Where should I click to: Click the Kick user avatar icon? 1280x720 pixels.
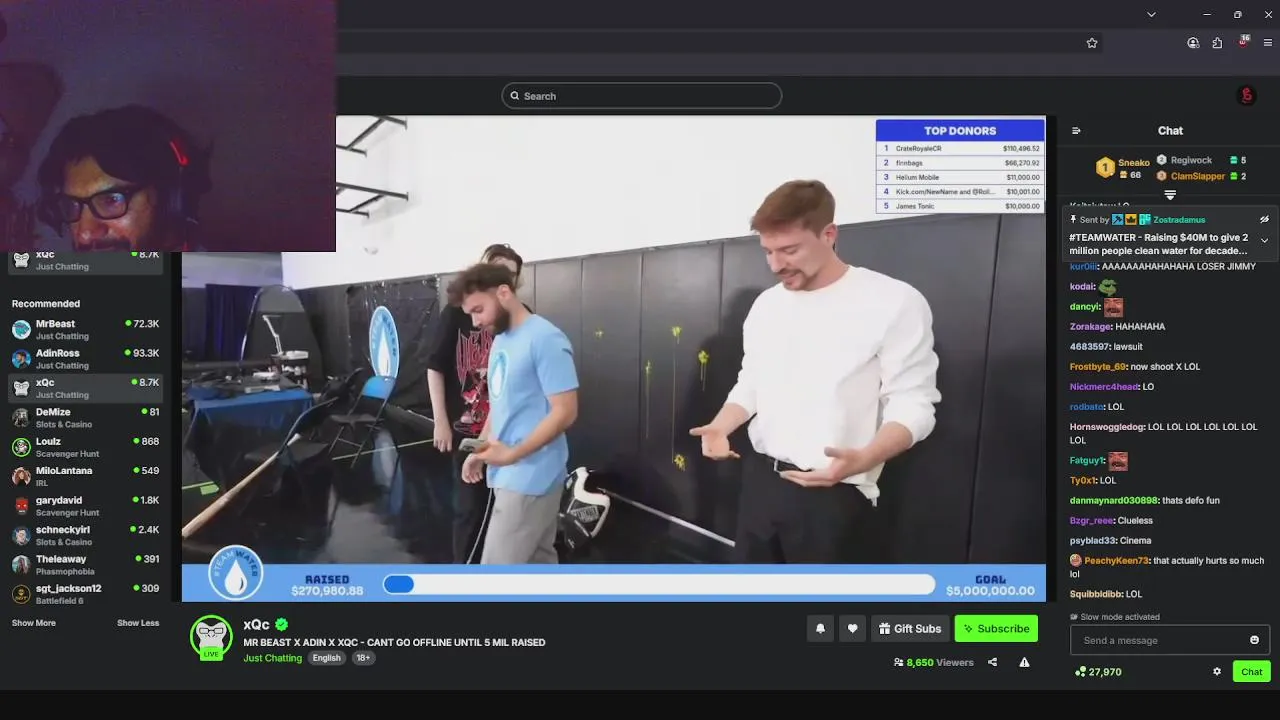pos(1246,95)
